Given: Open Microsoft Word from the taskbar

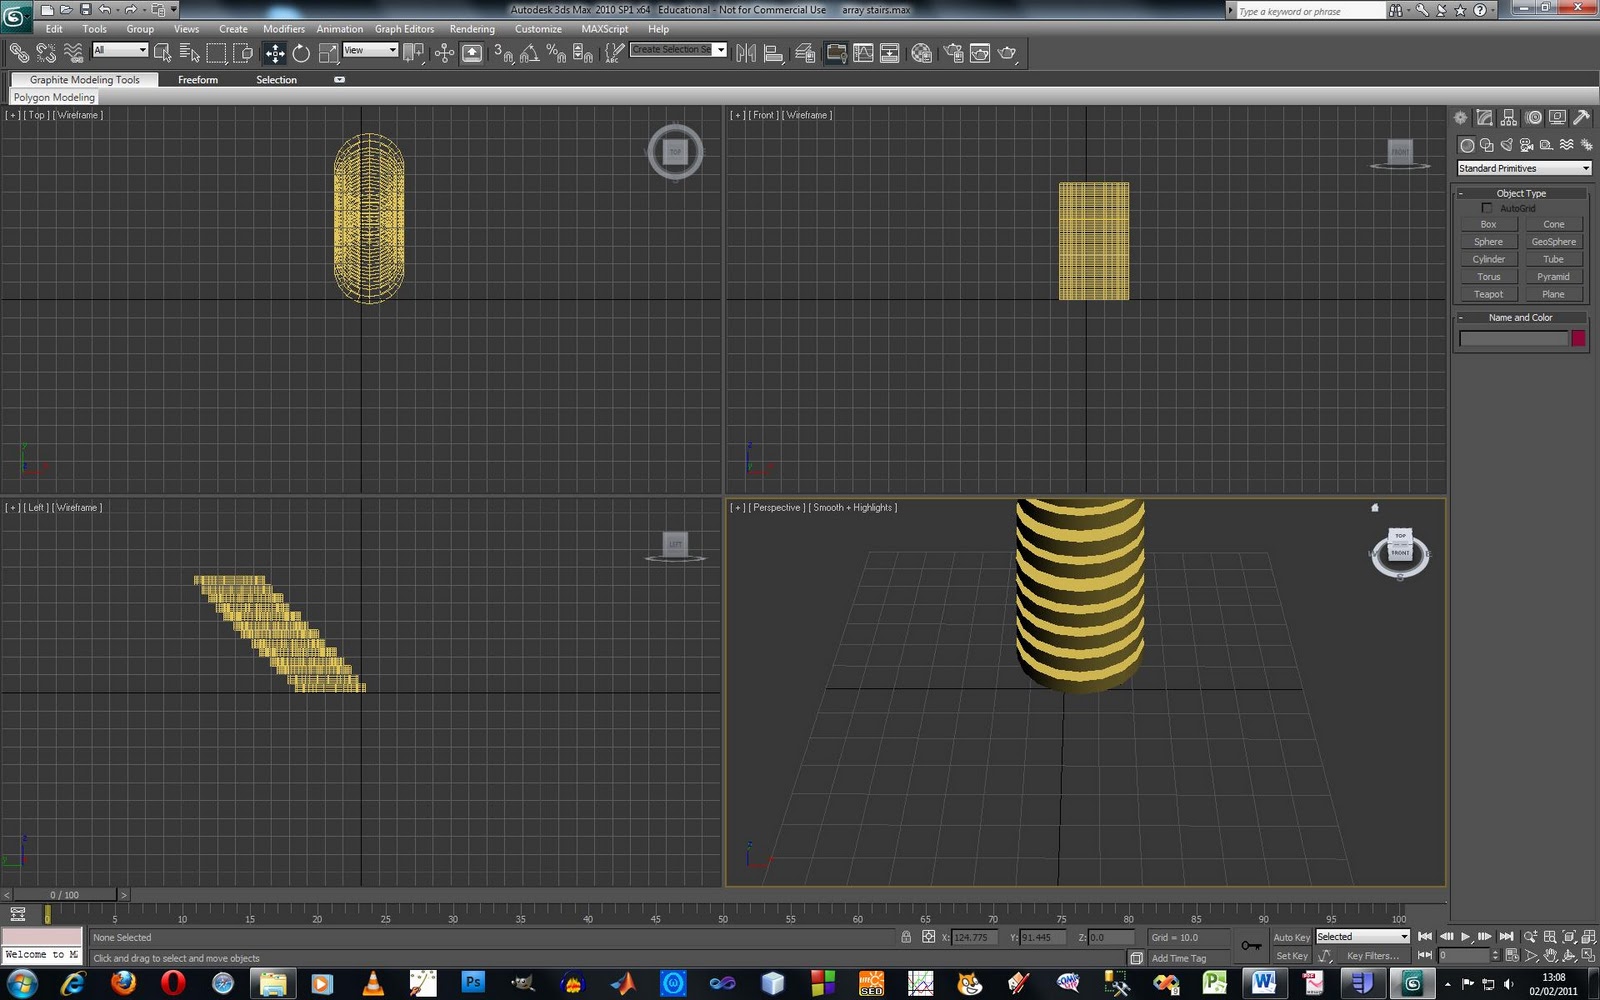Looking at the screenshot, I should point(1264,983).
